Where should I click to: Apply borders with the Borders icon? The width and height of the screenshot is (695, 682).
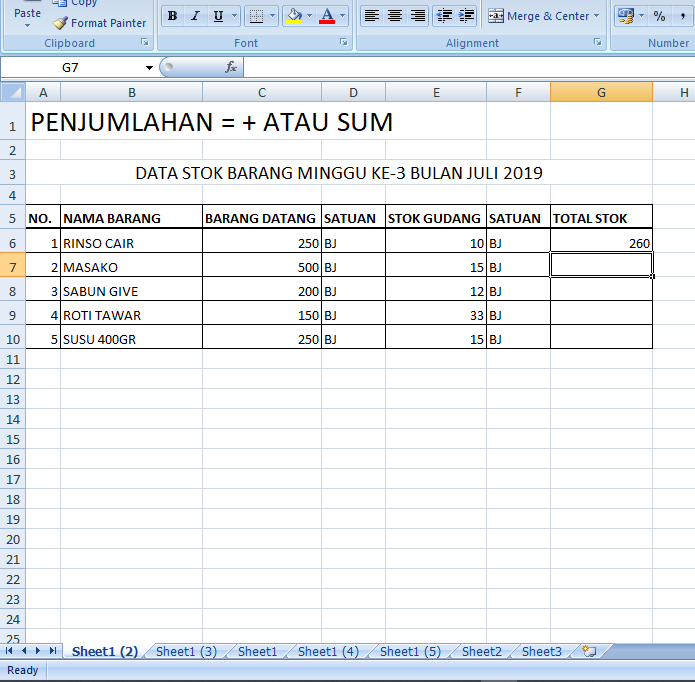click(x=256, y=16)
